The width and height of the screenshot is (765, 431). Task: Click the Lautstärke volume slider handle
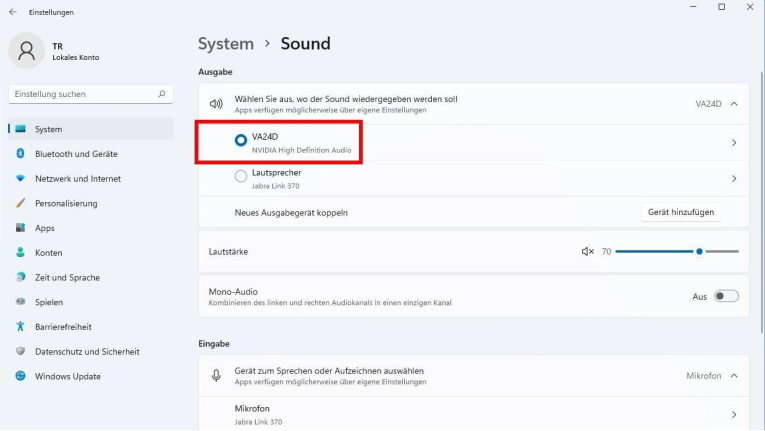(699, 251)
